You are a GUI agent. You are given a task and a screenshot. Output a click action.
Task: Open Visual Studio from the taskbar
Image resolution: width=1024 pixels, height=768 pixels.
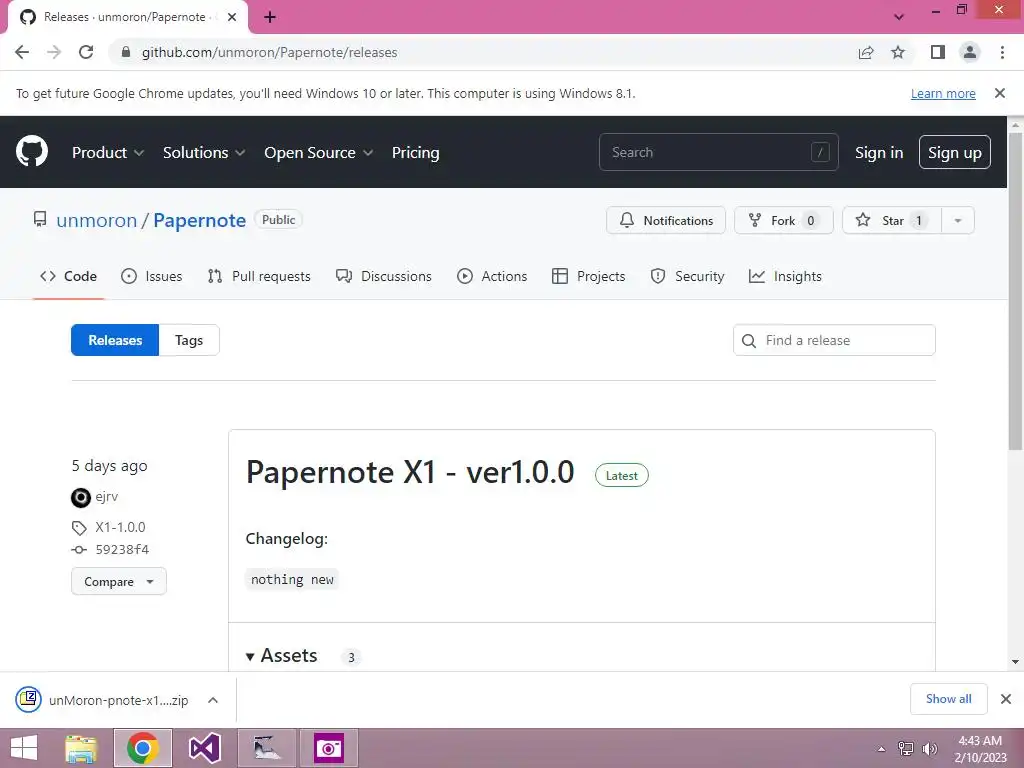(x=204, y=748)
